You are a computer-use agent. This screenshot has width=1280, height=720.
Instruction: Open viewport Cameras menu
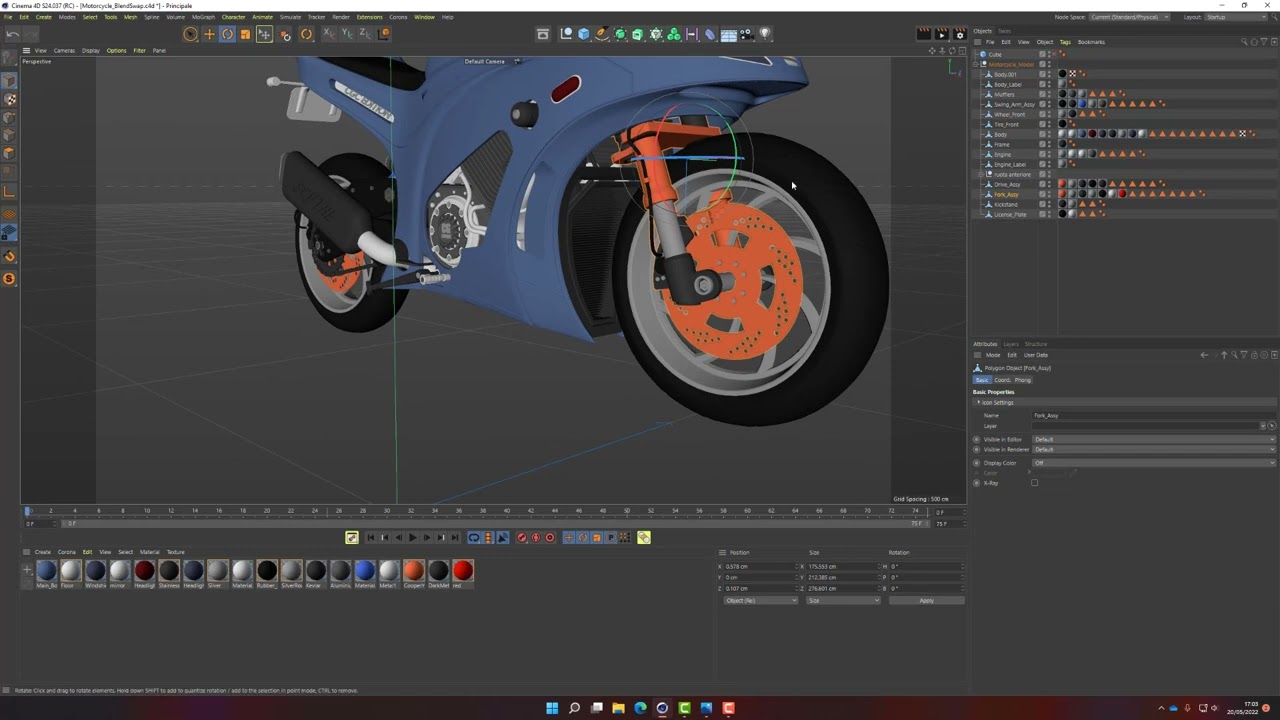[x=63, y=50]
